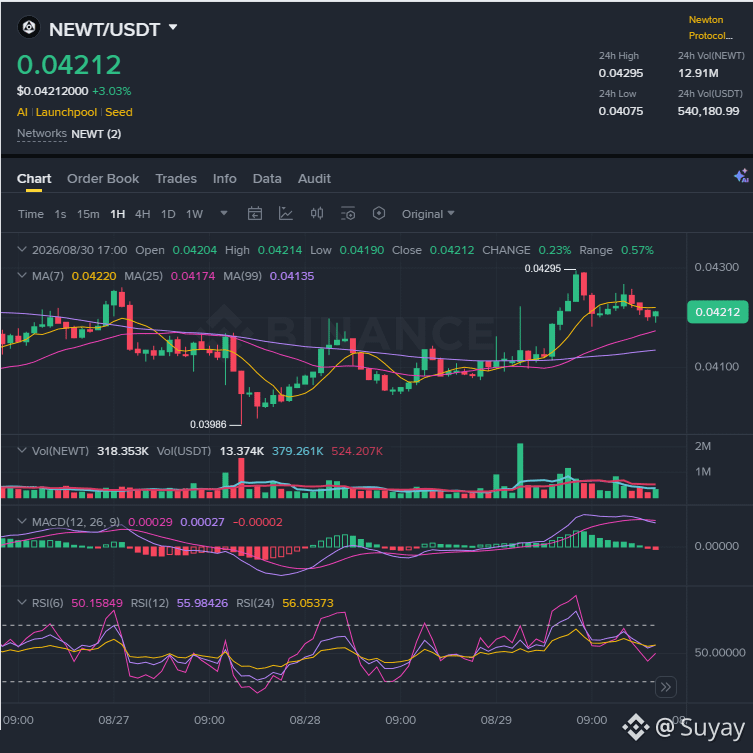753x753 pixels.
Task: Open the NEWT/USDT pair selector dropdown
Action: (173, 27)
